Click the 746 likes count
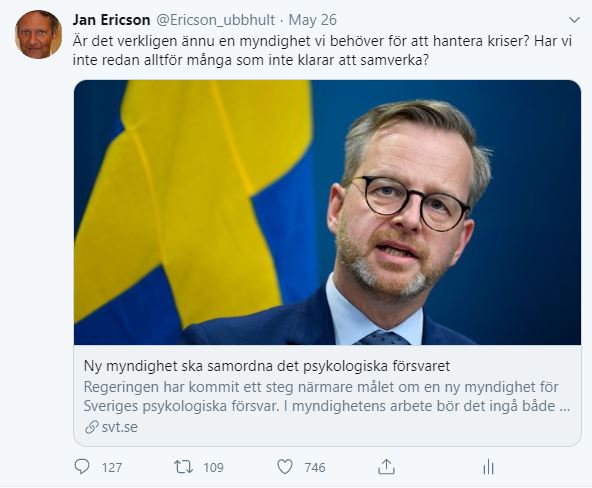 (x=315, y=468)
